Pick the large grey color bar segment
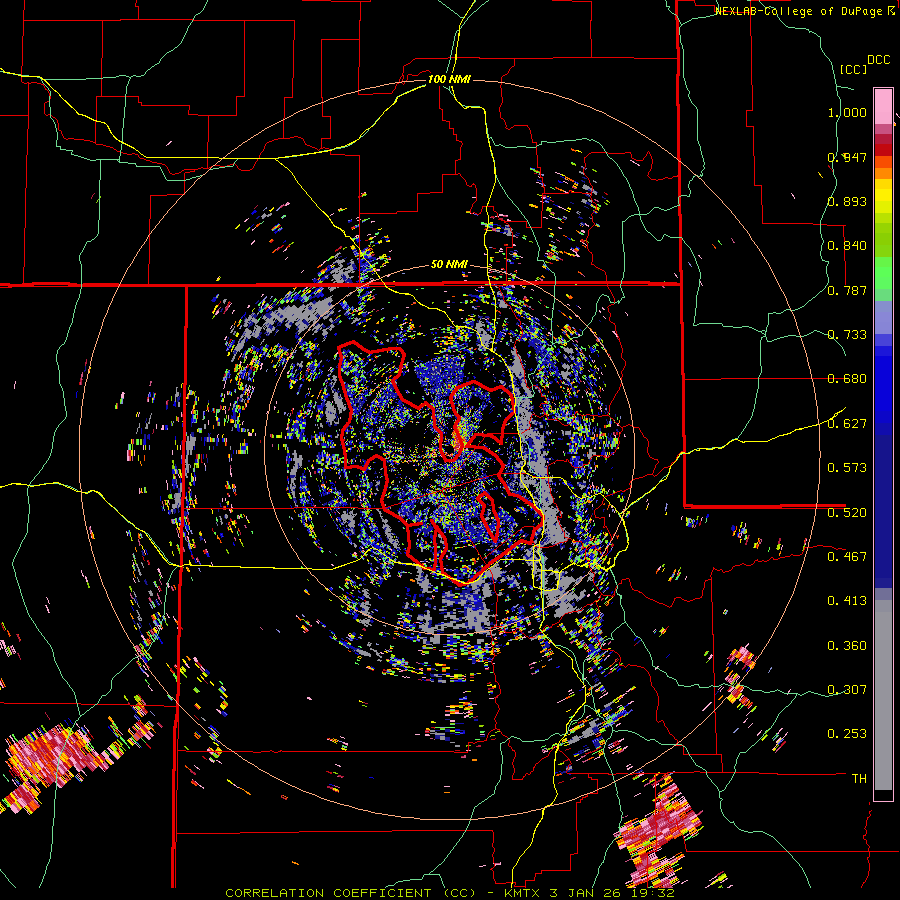This screenshot has height=900, width=900. (x=883, y=695)
